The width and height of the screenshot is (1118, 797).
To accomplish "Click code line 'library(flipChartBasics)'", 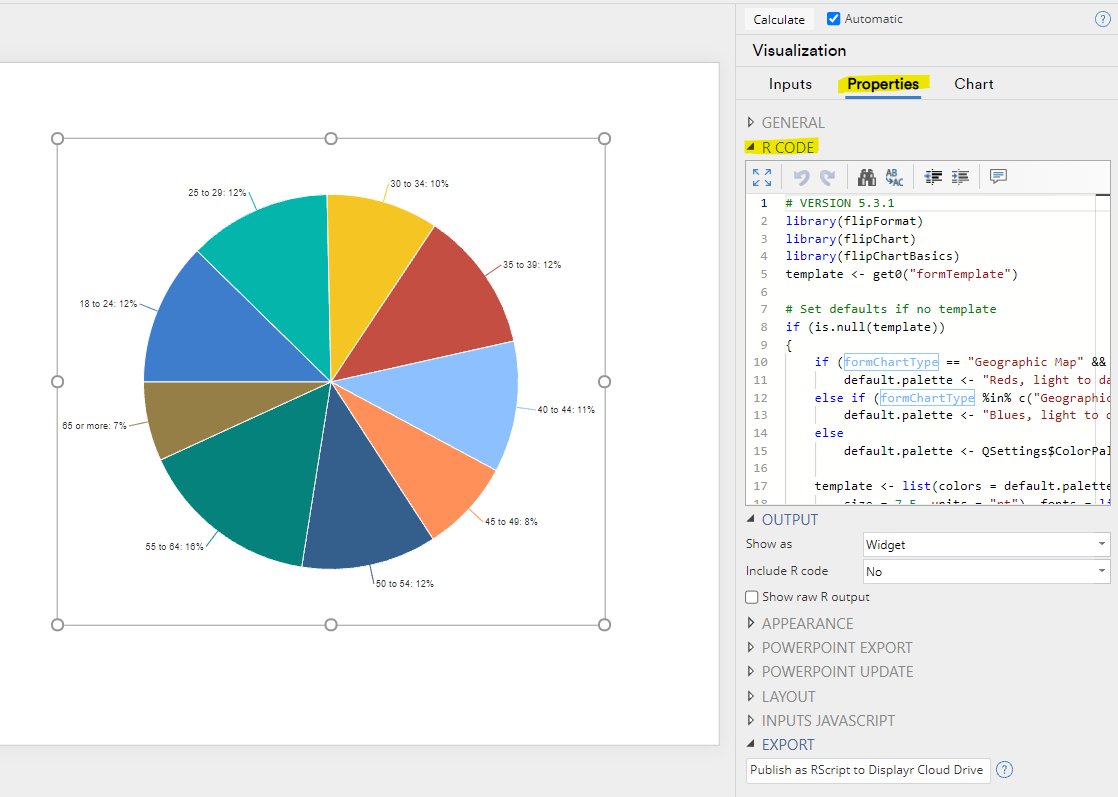I will point(873,256).
